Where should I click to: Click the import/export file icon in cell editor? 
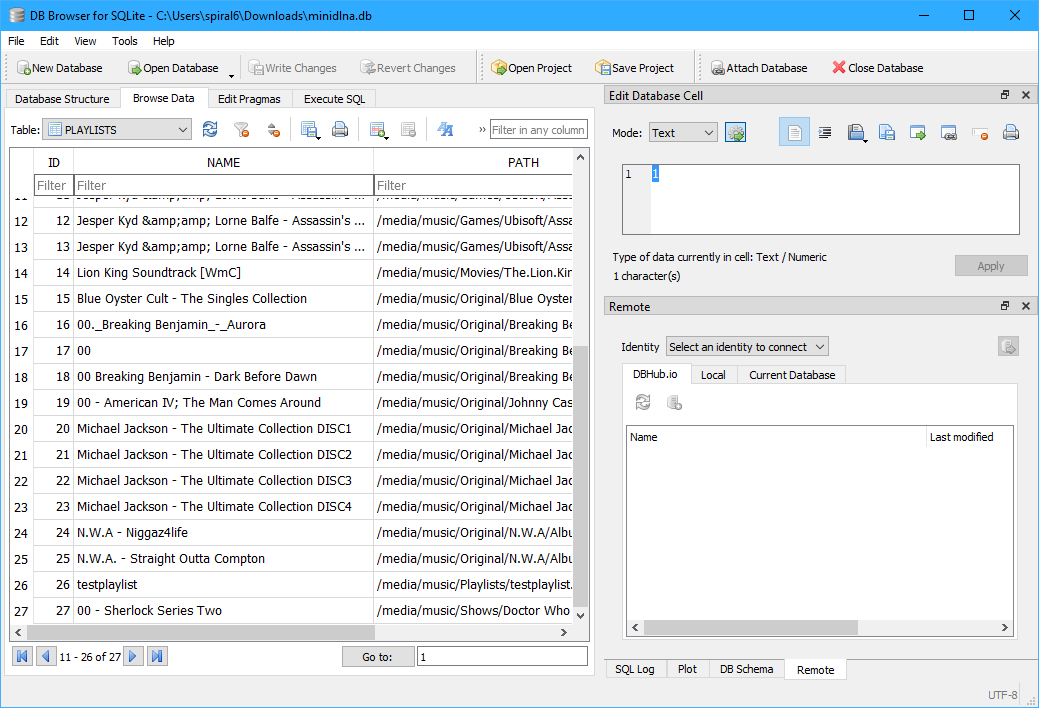coord(887,133)
